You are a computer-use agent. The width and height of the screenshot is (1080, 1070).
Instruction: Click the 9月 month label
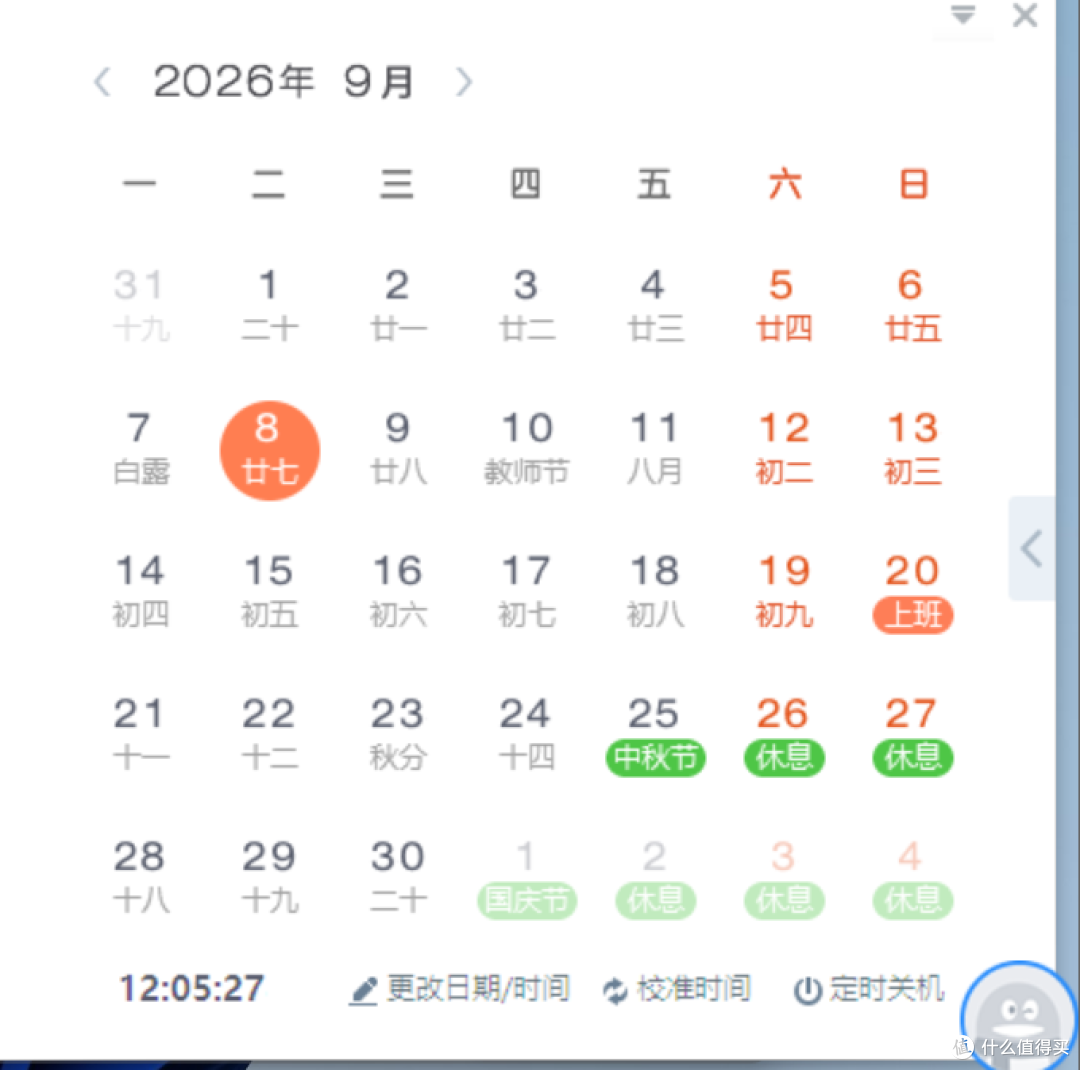click(x=380, y=81)
